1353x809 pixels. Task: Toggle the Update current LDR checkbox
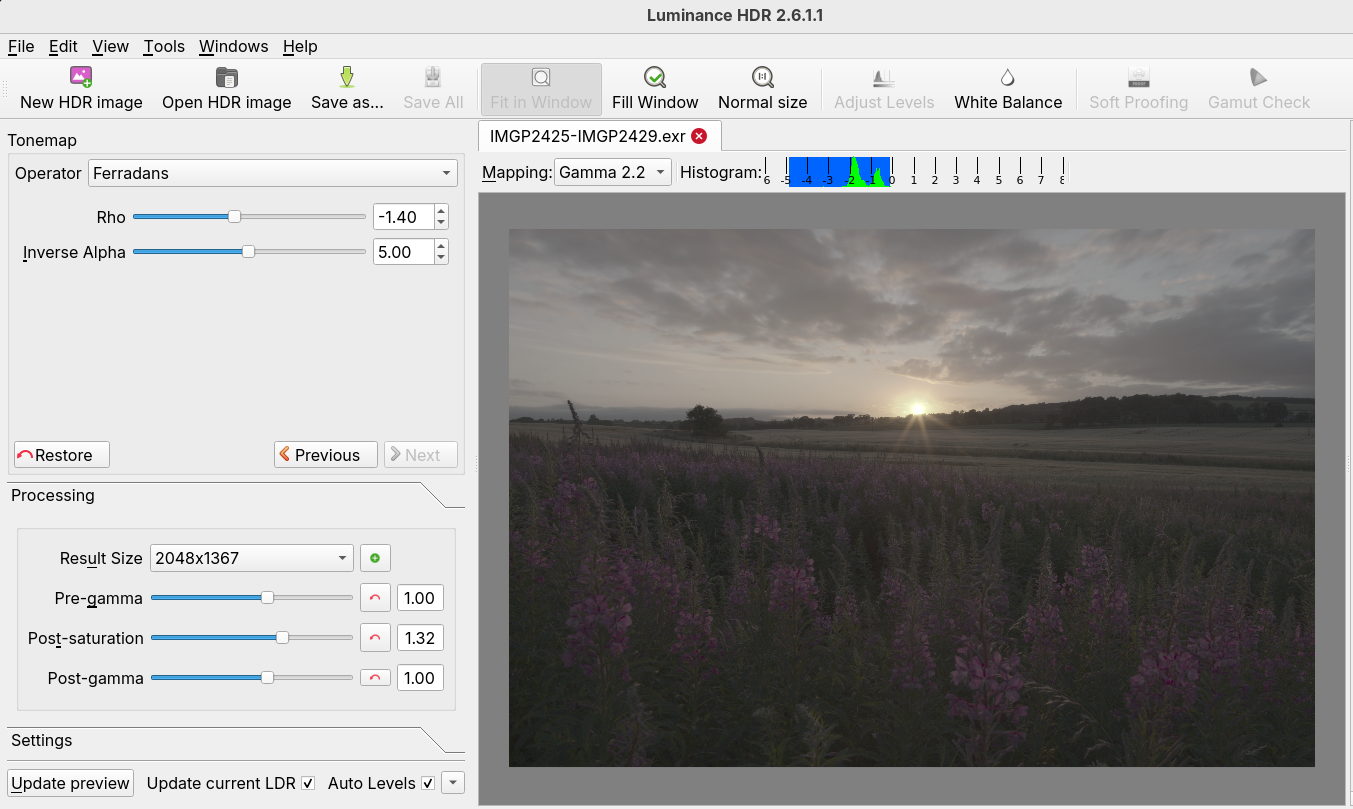pos(308,783)
